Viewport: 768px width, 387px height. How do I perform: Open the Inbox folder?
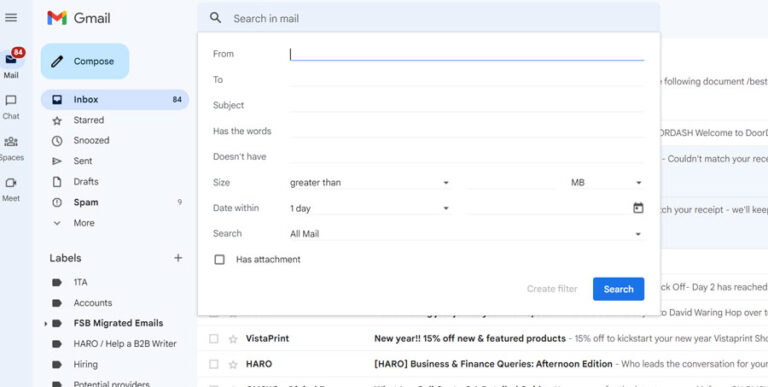(115, 99)
